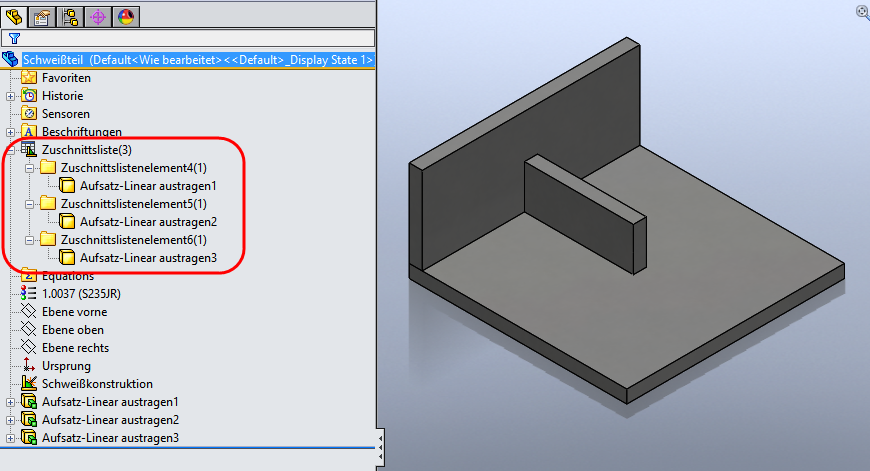This screenshot has height=471, width=870.
Task: Click the Ebene oben plane icon
Action: pyautogui.click(x=29, y=330)
